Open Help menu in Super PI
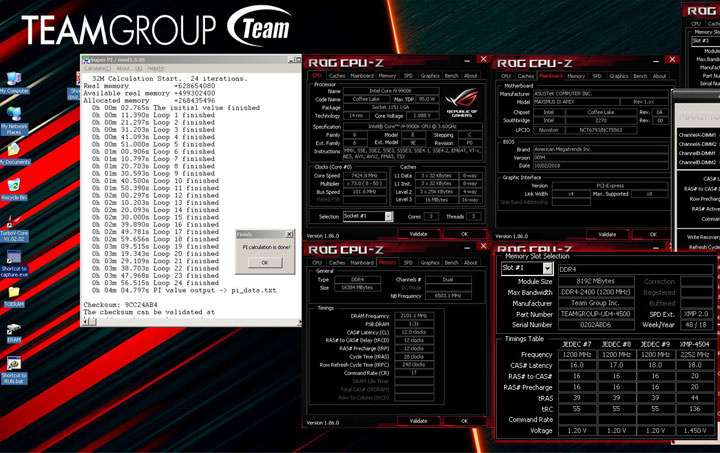 pyautogui.click(x=155, y=68)
